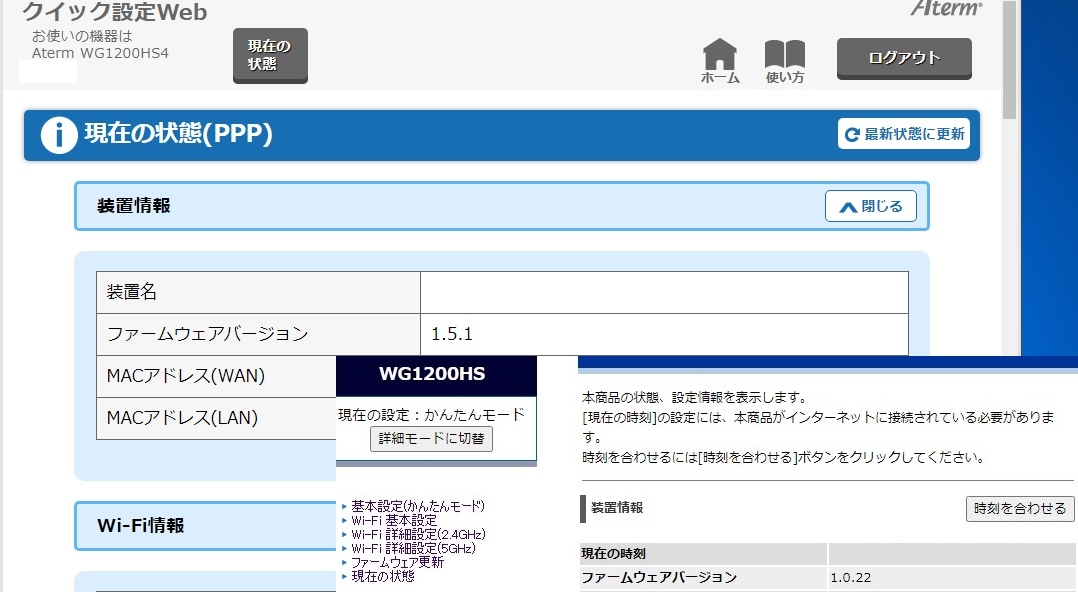Collapse 装置情報 with 閉じる button
The height and width of the screenshot is (592, 1078).
(870, 206)
